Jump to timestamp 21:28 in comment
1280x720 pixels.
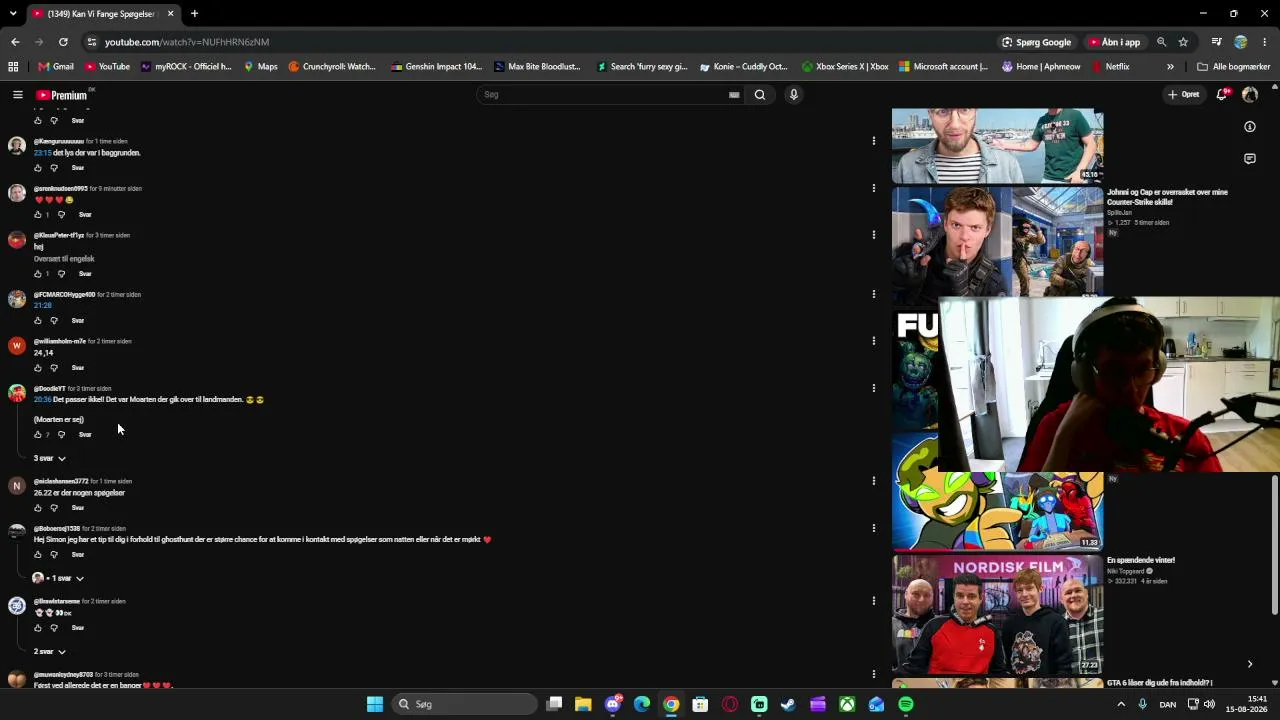[42, 306]
